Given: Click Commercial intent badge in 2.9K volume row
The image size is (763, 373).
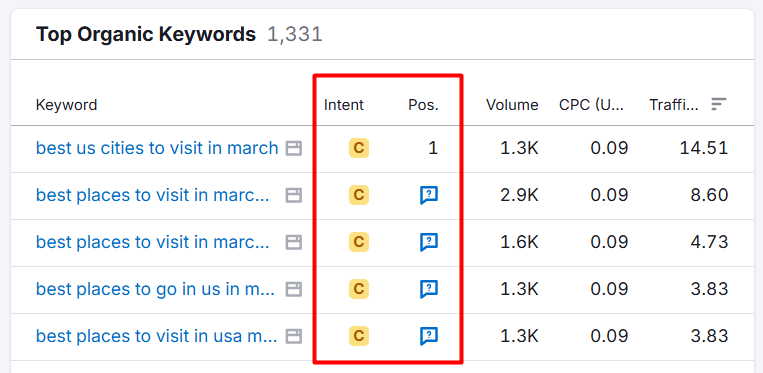Looking at the screenshot, I should click(359, 195).
